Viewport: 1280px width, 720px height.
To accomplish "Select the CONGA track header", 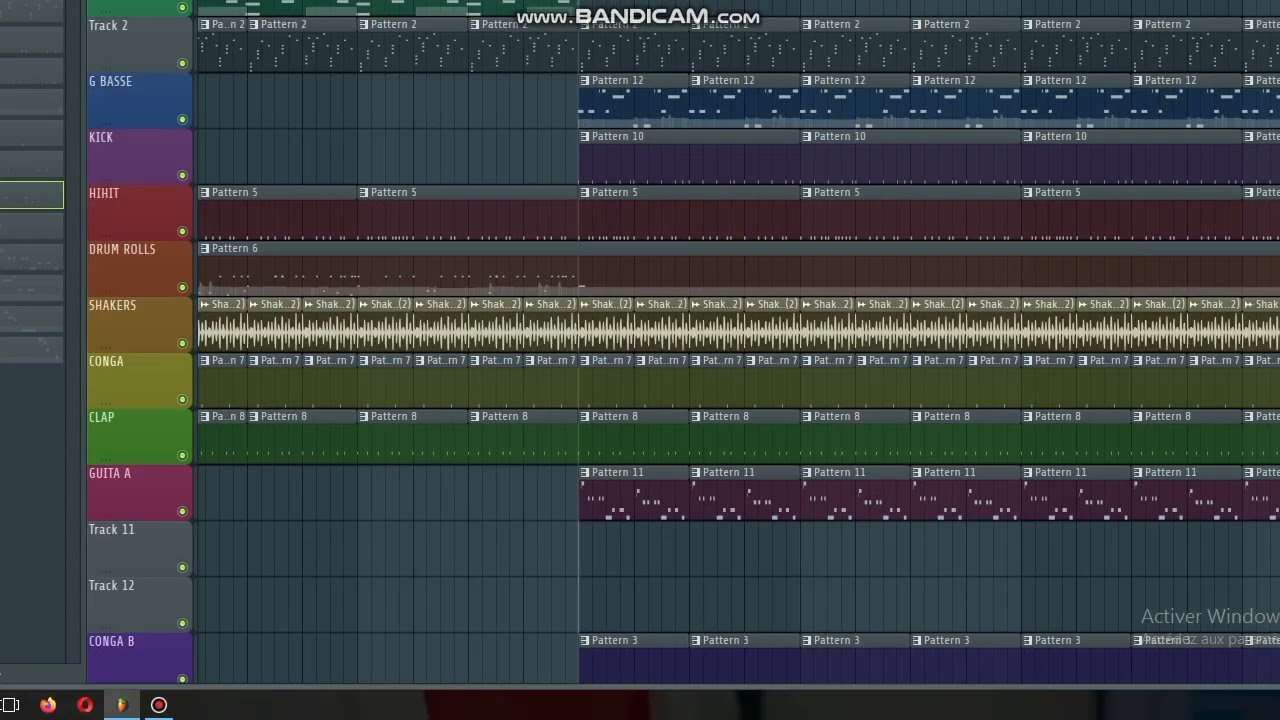I will [139, 381].
